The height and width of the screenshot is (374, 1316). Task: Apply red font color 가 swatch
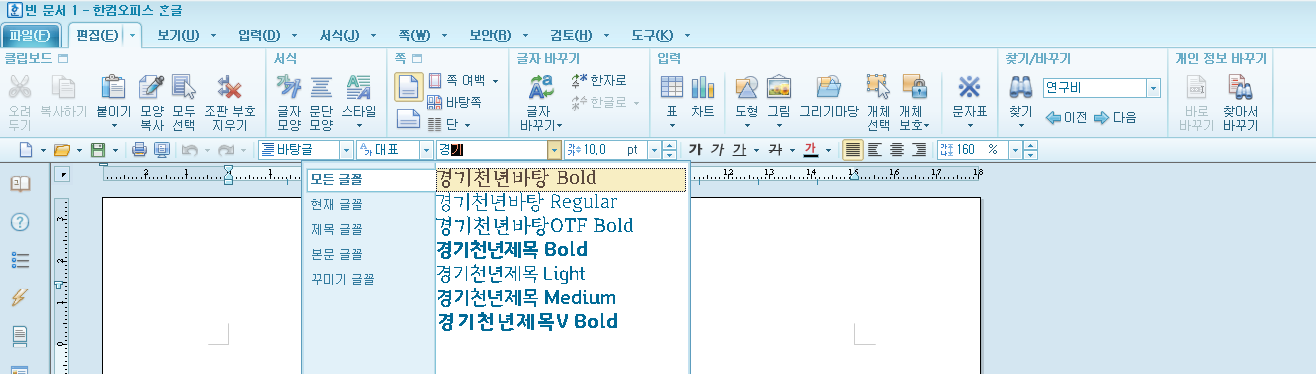point(811,149)
